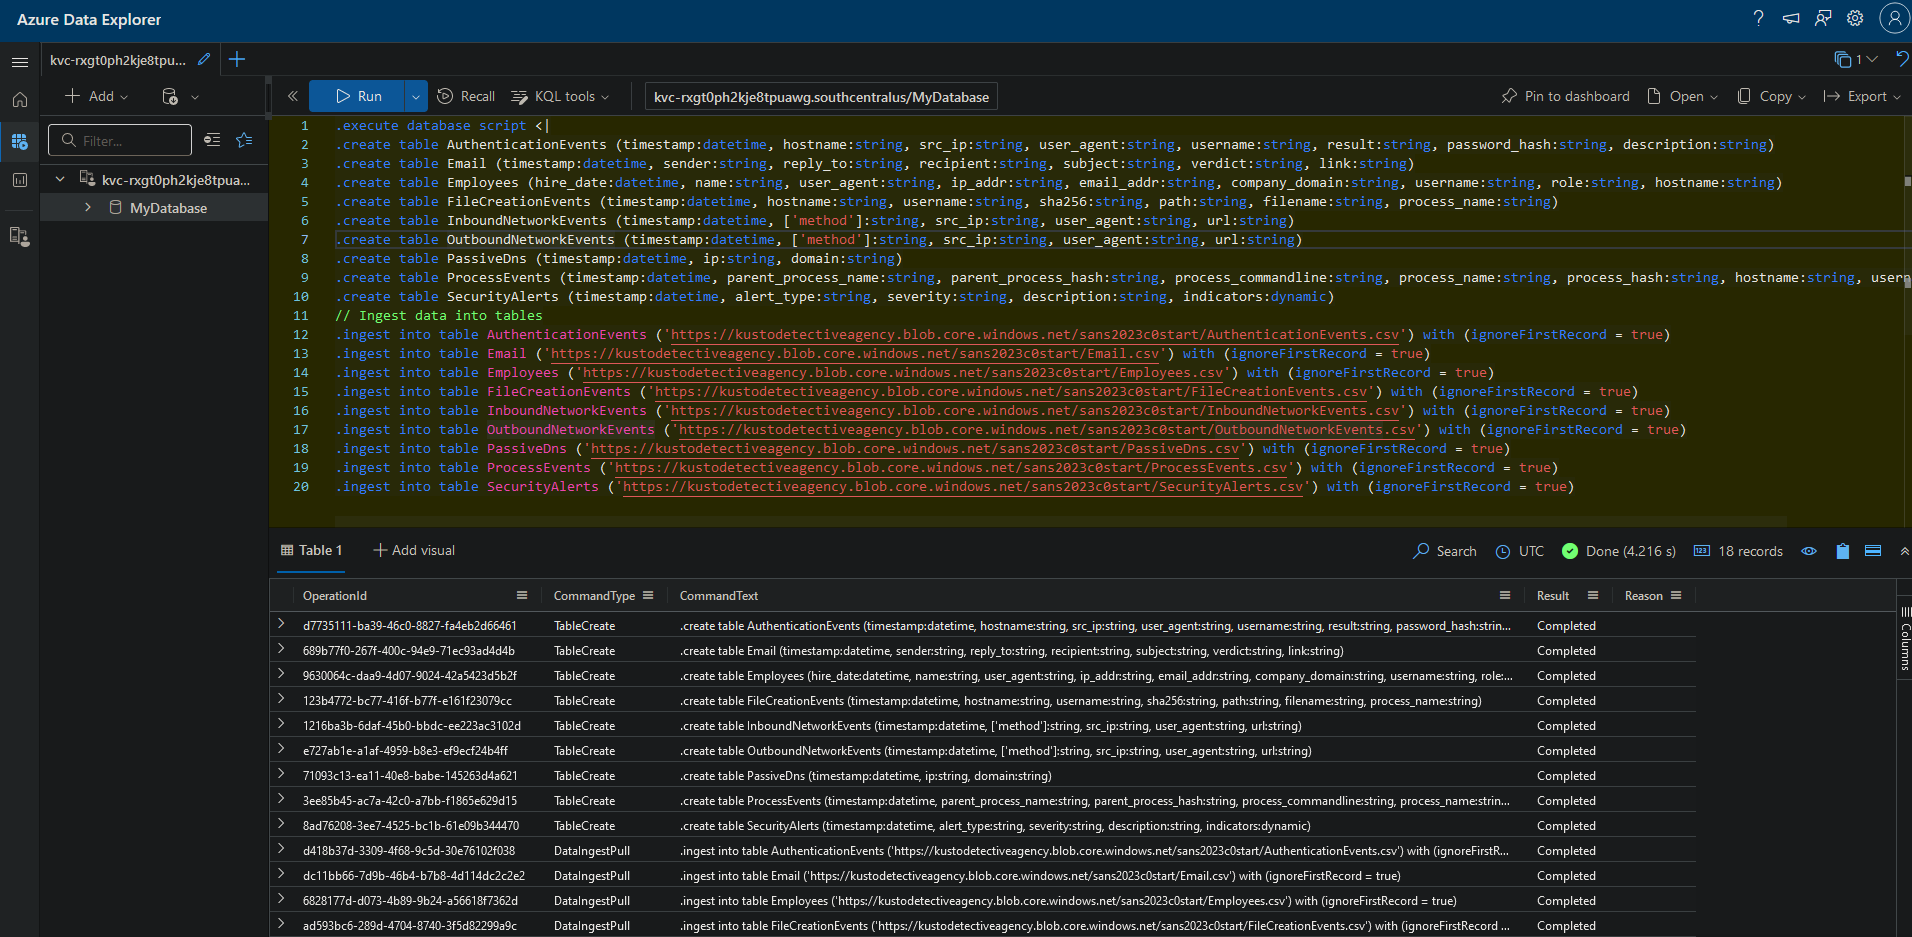Image resolution: width=1912 pixels, height=937 pixels.
Task: Open the settings gear icon
Action: pyautogui.click(x=1855, y=18)
